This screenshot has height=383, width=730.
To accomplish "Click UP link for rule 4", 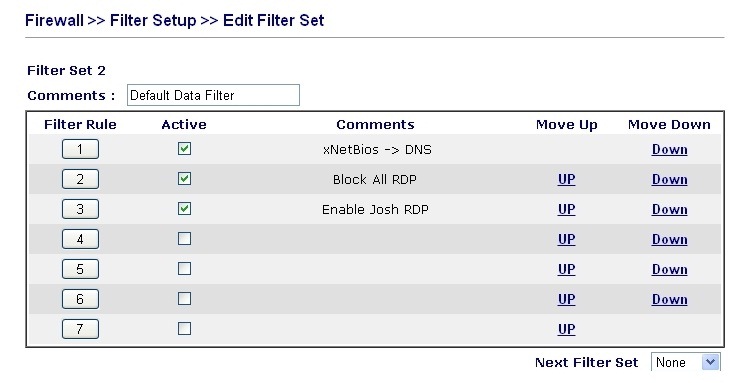I will pos(567,239).
